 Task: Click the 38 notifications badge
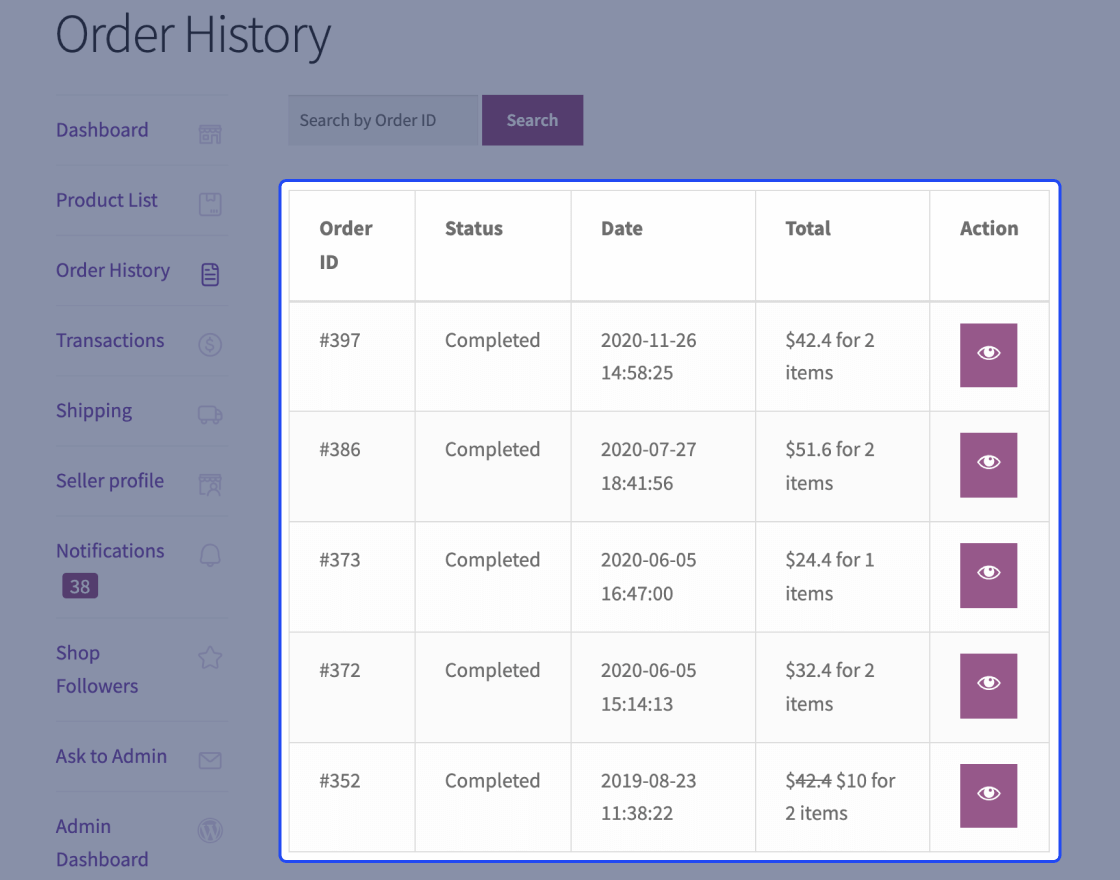coord(79,586)
